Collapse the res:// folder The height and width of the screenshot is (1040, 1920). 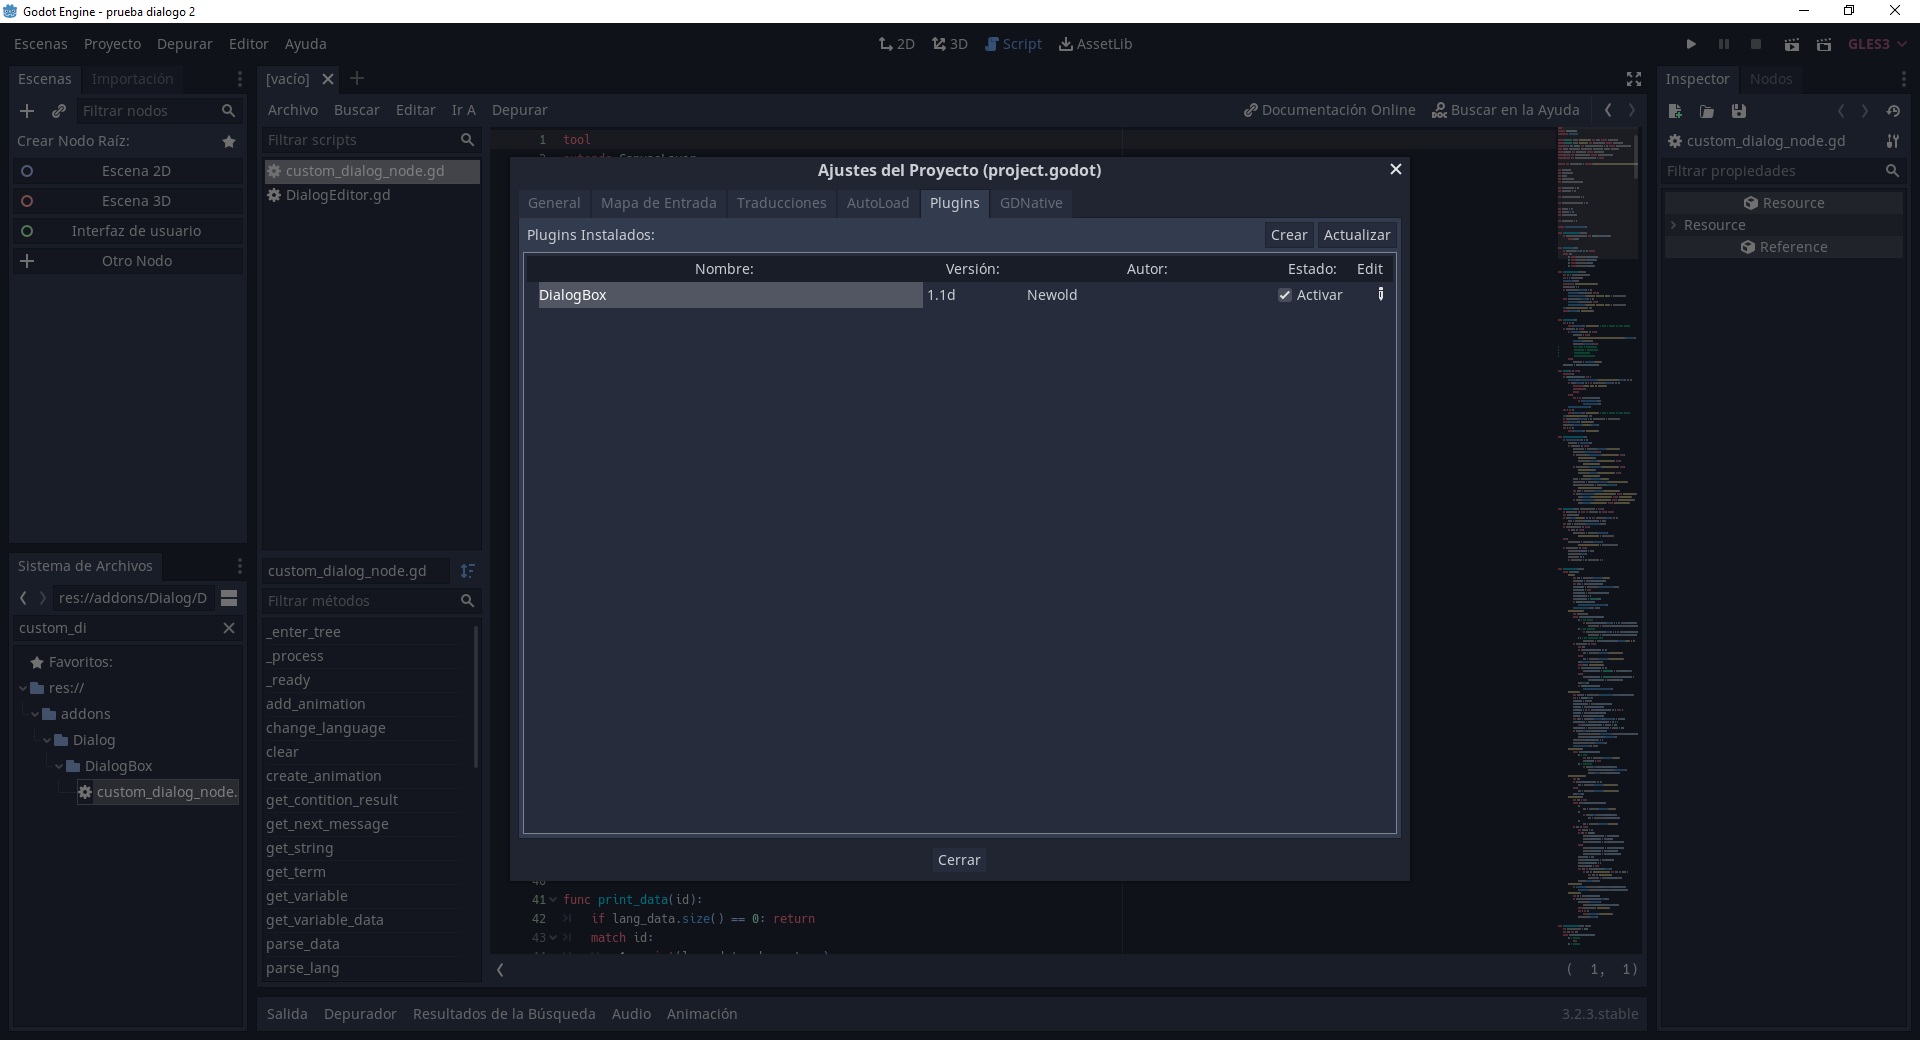coord(24,688)
